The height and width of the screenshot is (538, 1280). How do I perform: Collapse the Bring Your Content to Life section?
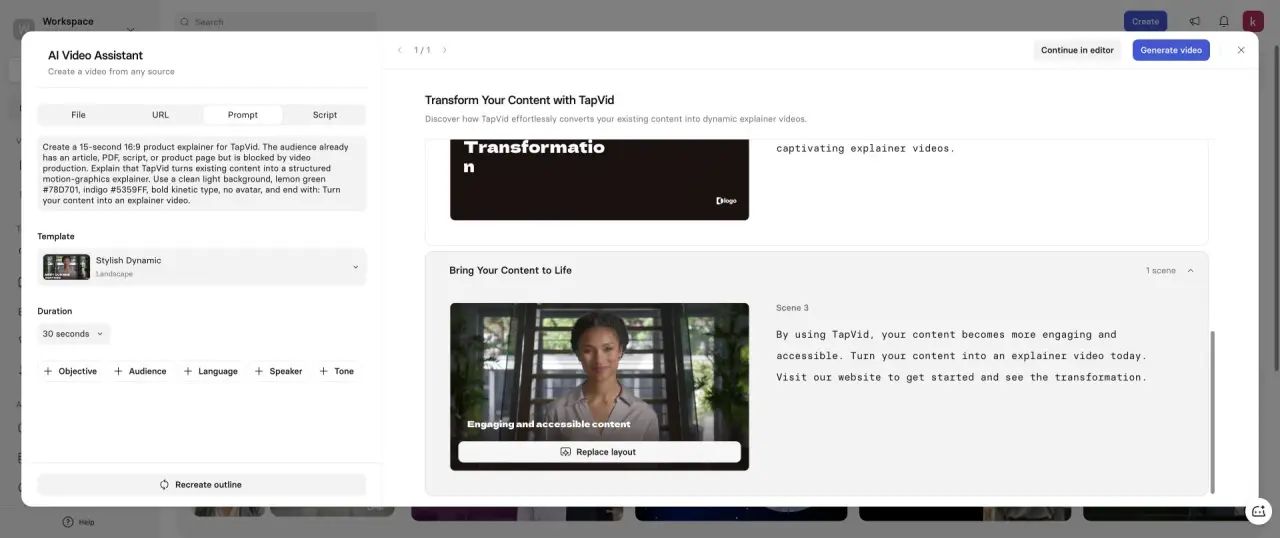[x=1190, y=271]
